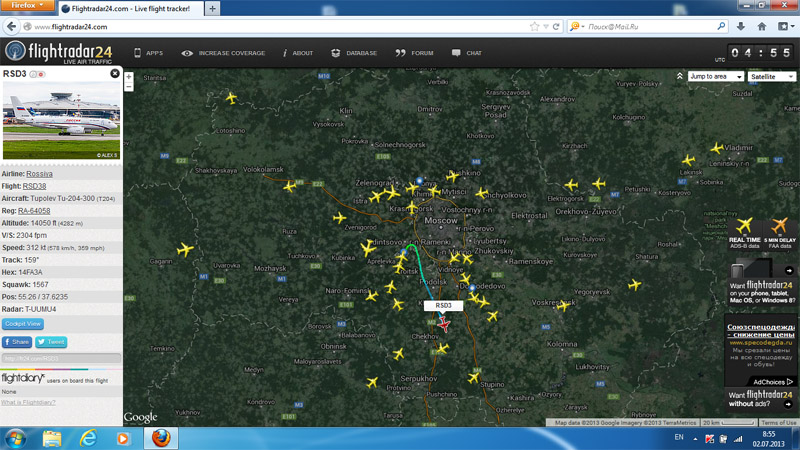The height and width of the screenshot is (450, 800).
Task: Select the plane near Staritsa
Action: pyautogui.click(x=232, y=97)
